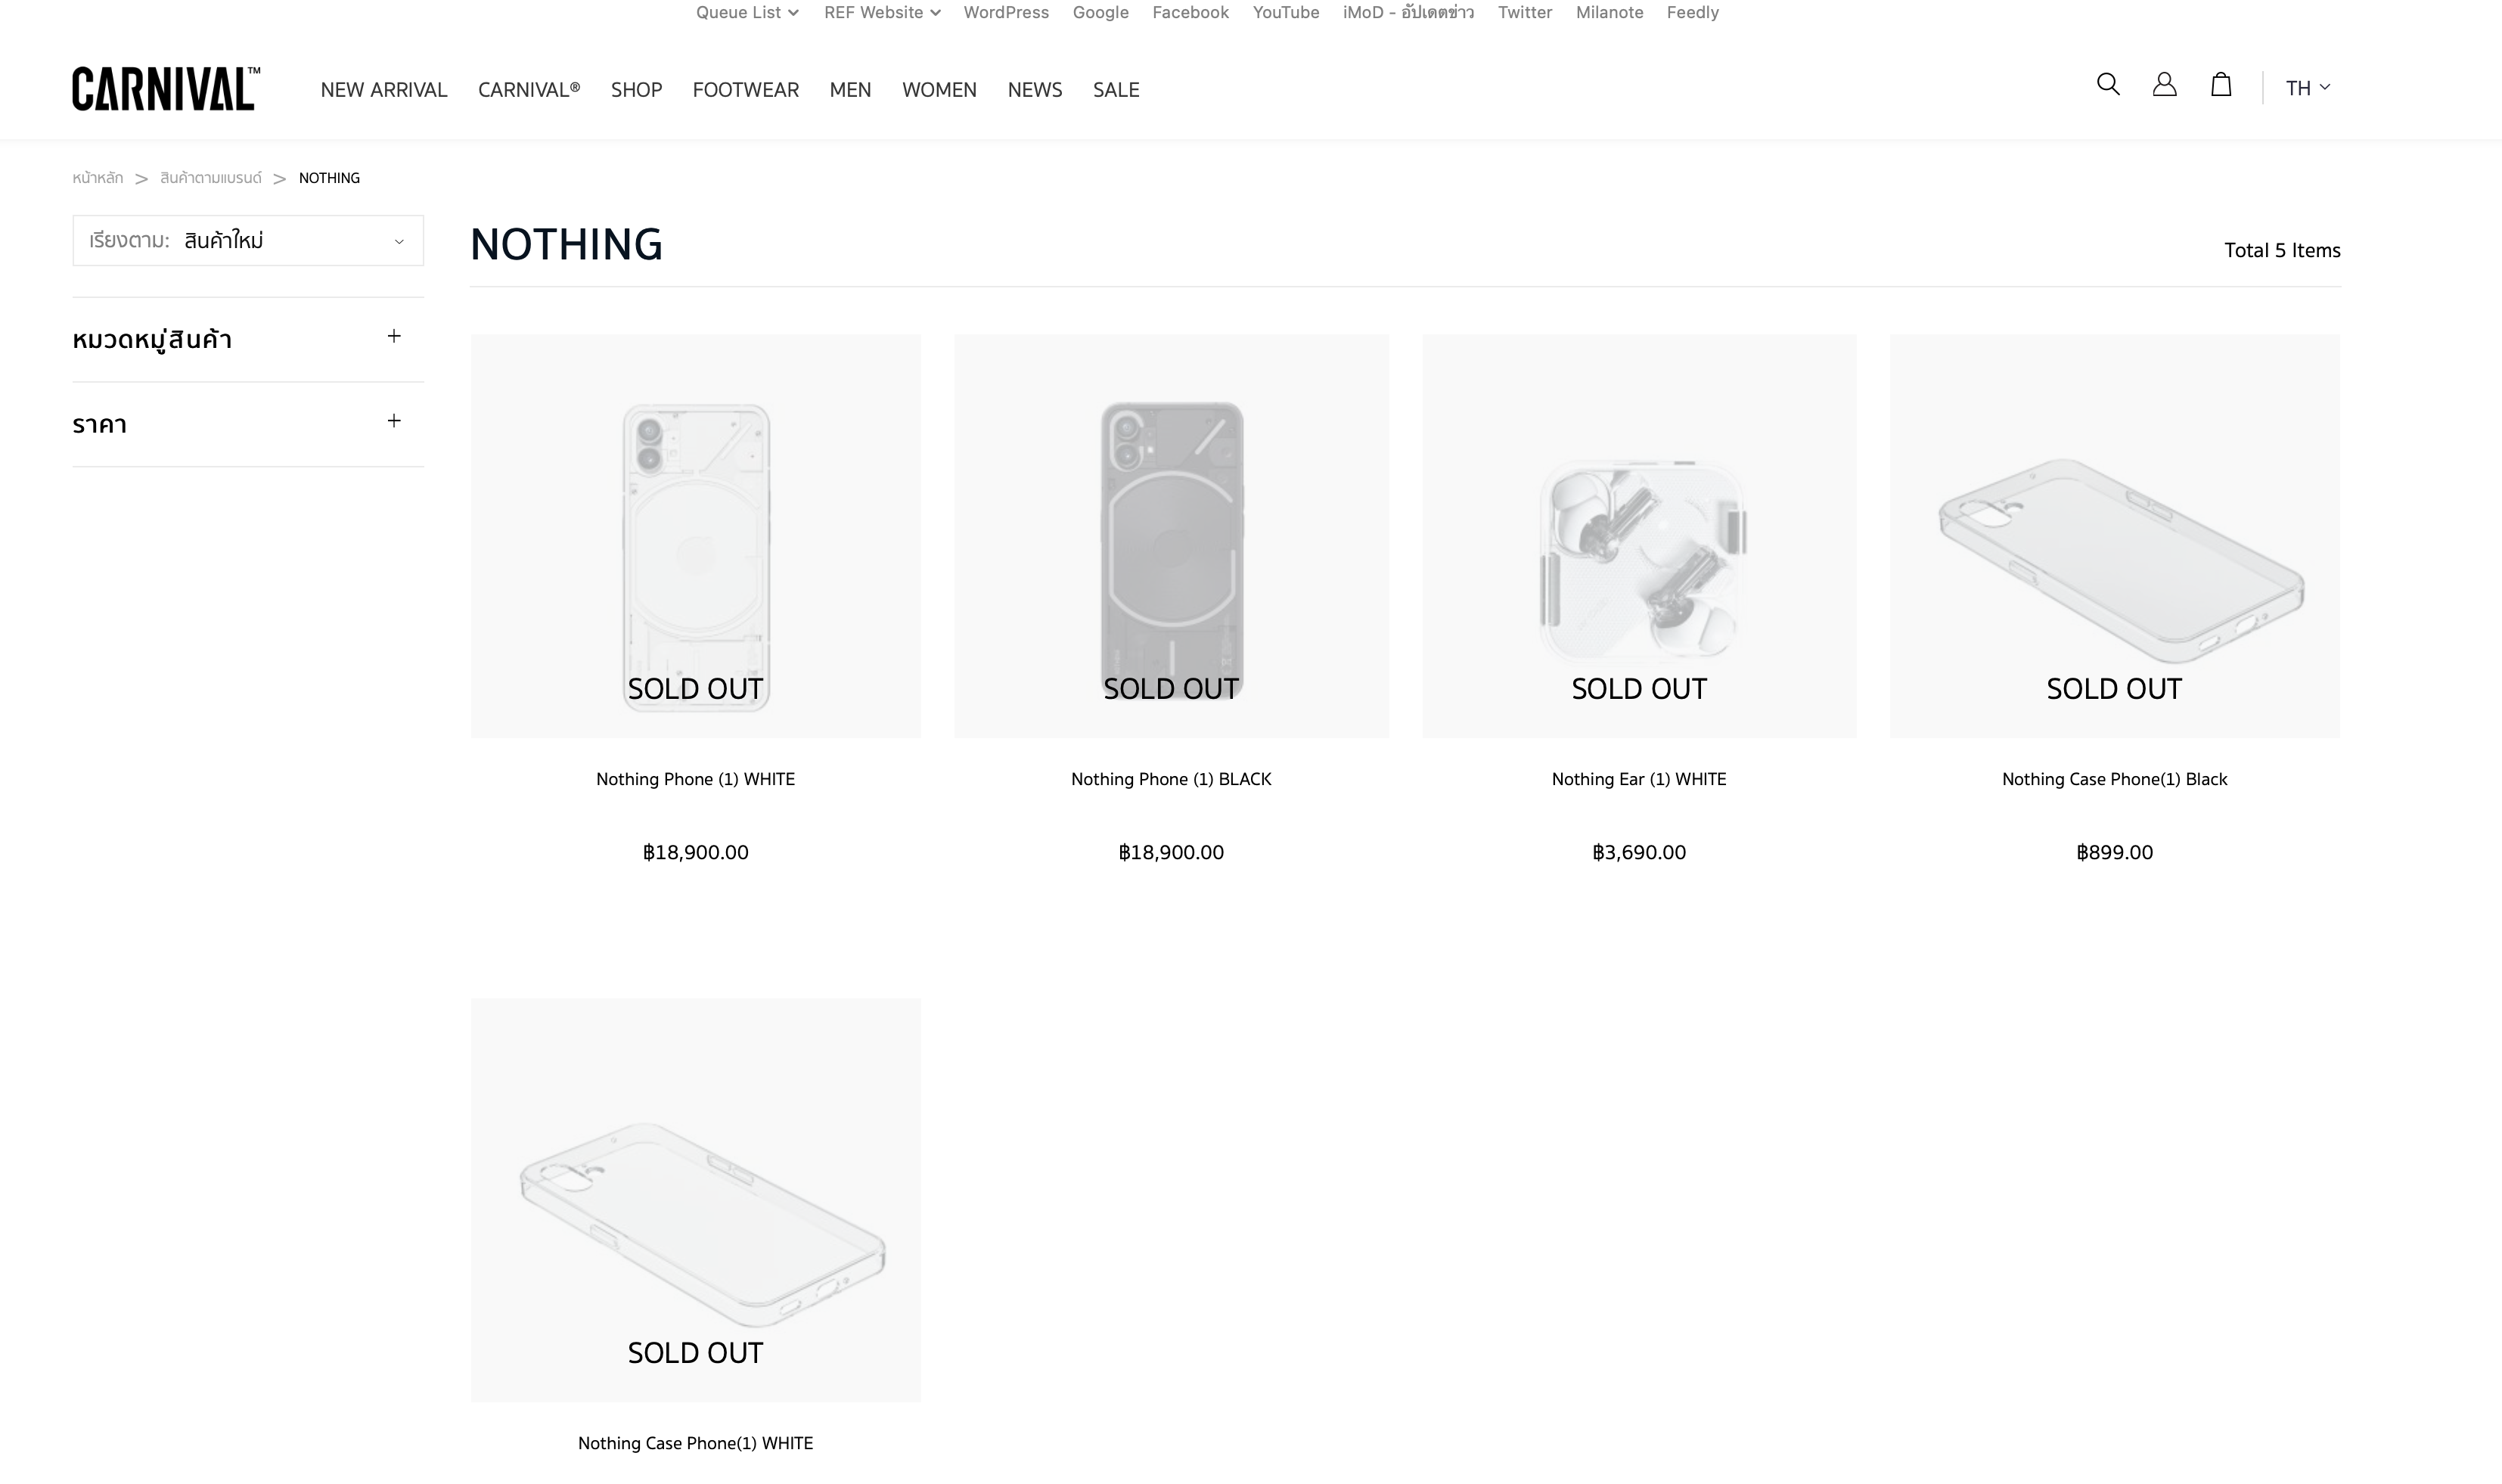The image size is (2502, 1484).
Task: Expand the ราคา price filter
Action: click(394, 422)
